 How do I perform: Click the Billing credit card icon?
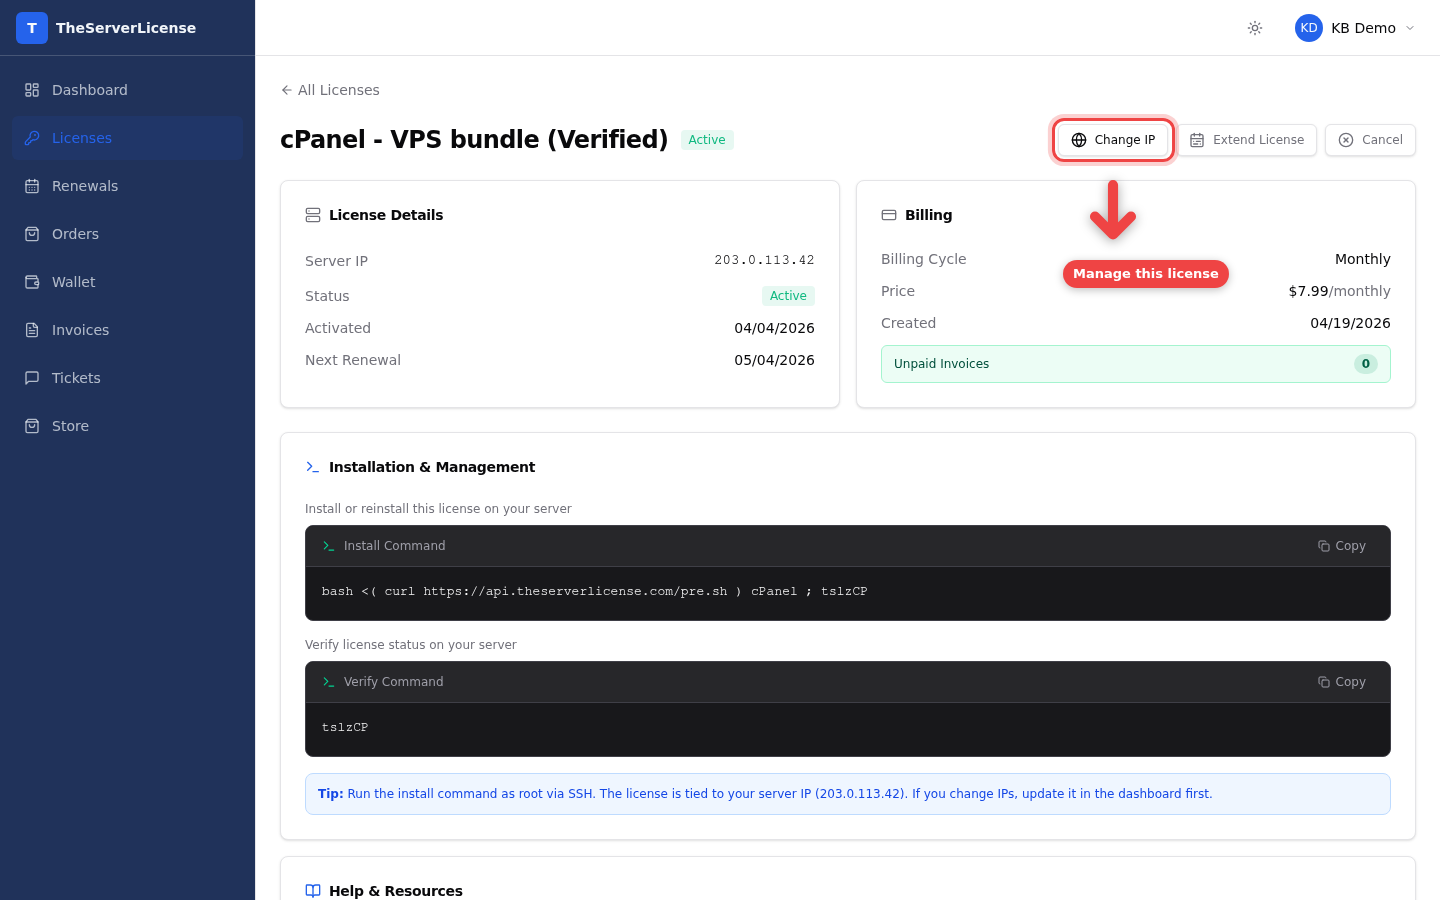(889, 215)
